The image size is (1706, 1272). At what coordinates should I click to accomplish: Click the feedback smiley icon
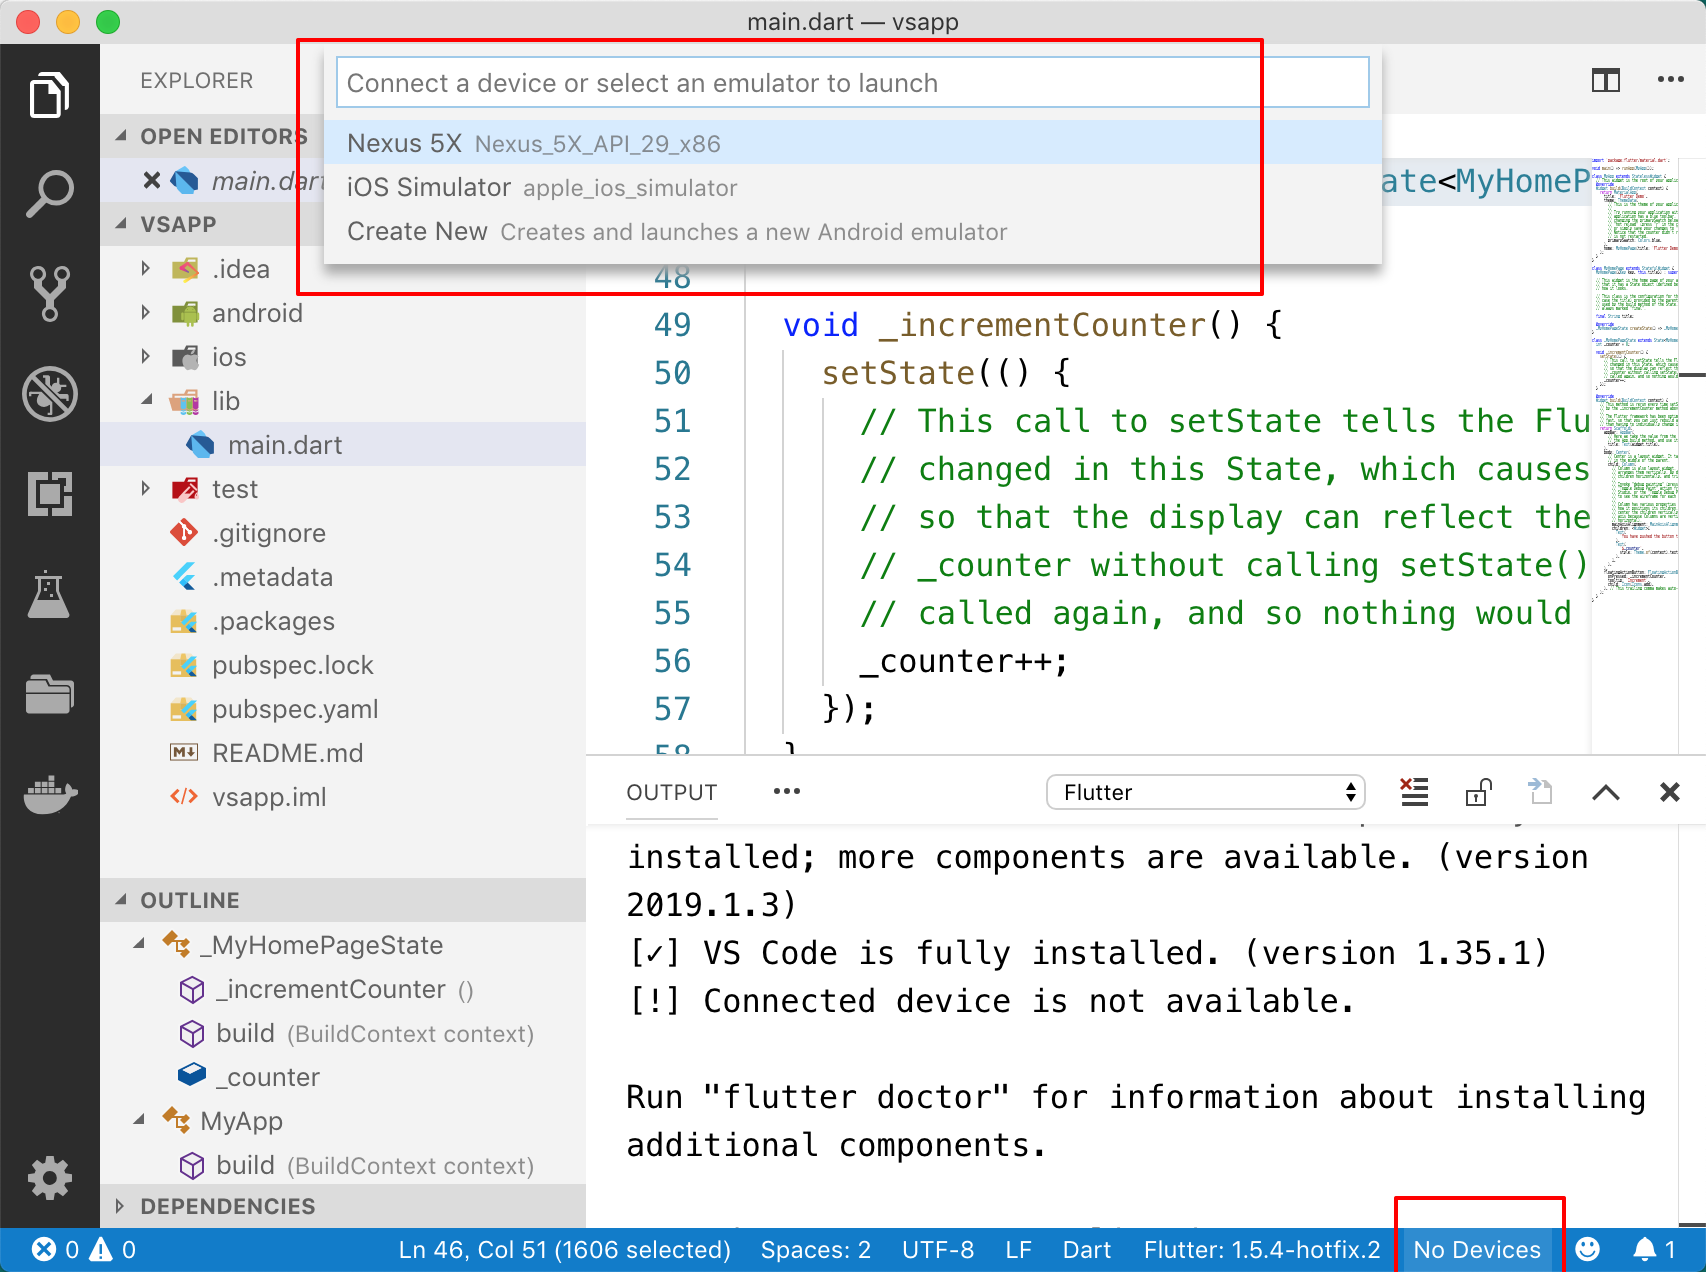tap(1588, 1249)
